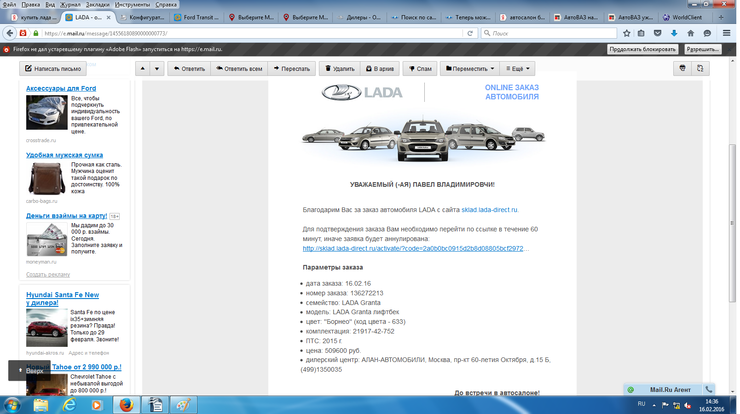Open the Журнал menu
The width and height of the screenshot is (740, 414).
pyautogui.click(x=70, y=4)
